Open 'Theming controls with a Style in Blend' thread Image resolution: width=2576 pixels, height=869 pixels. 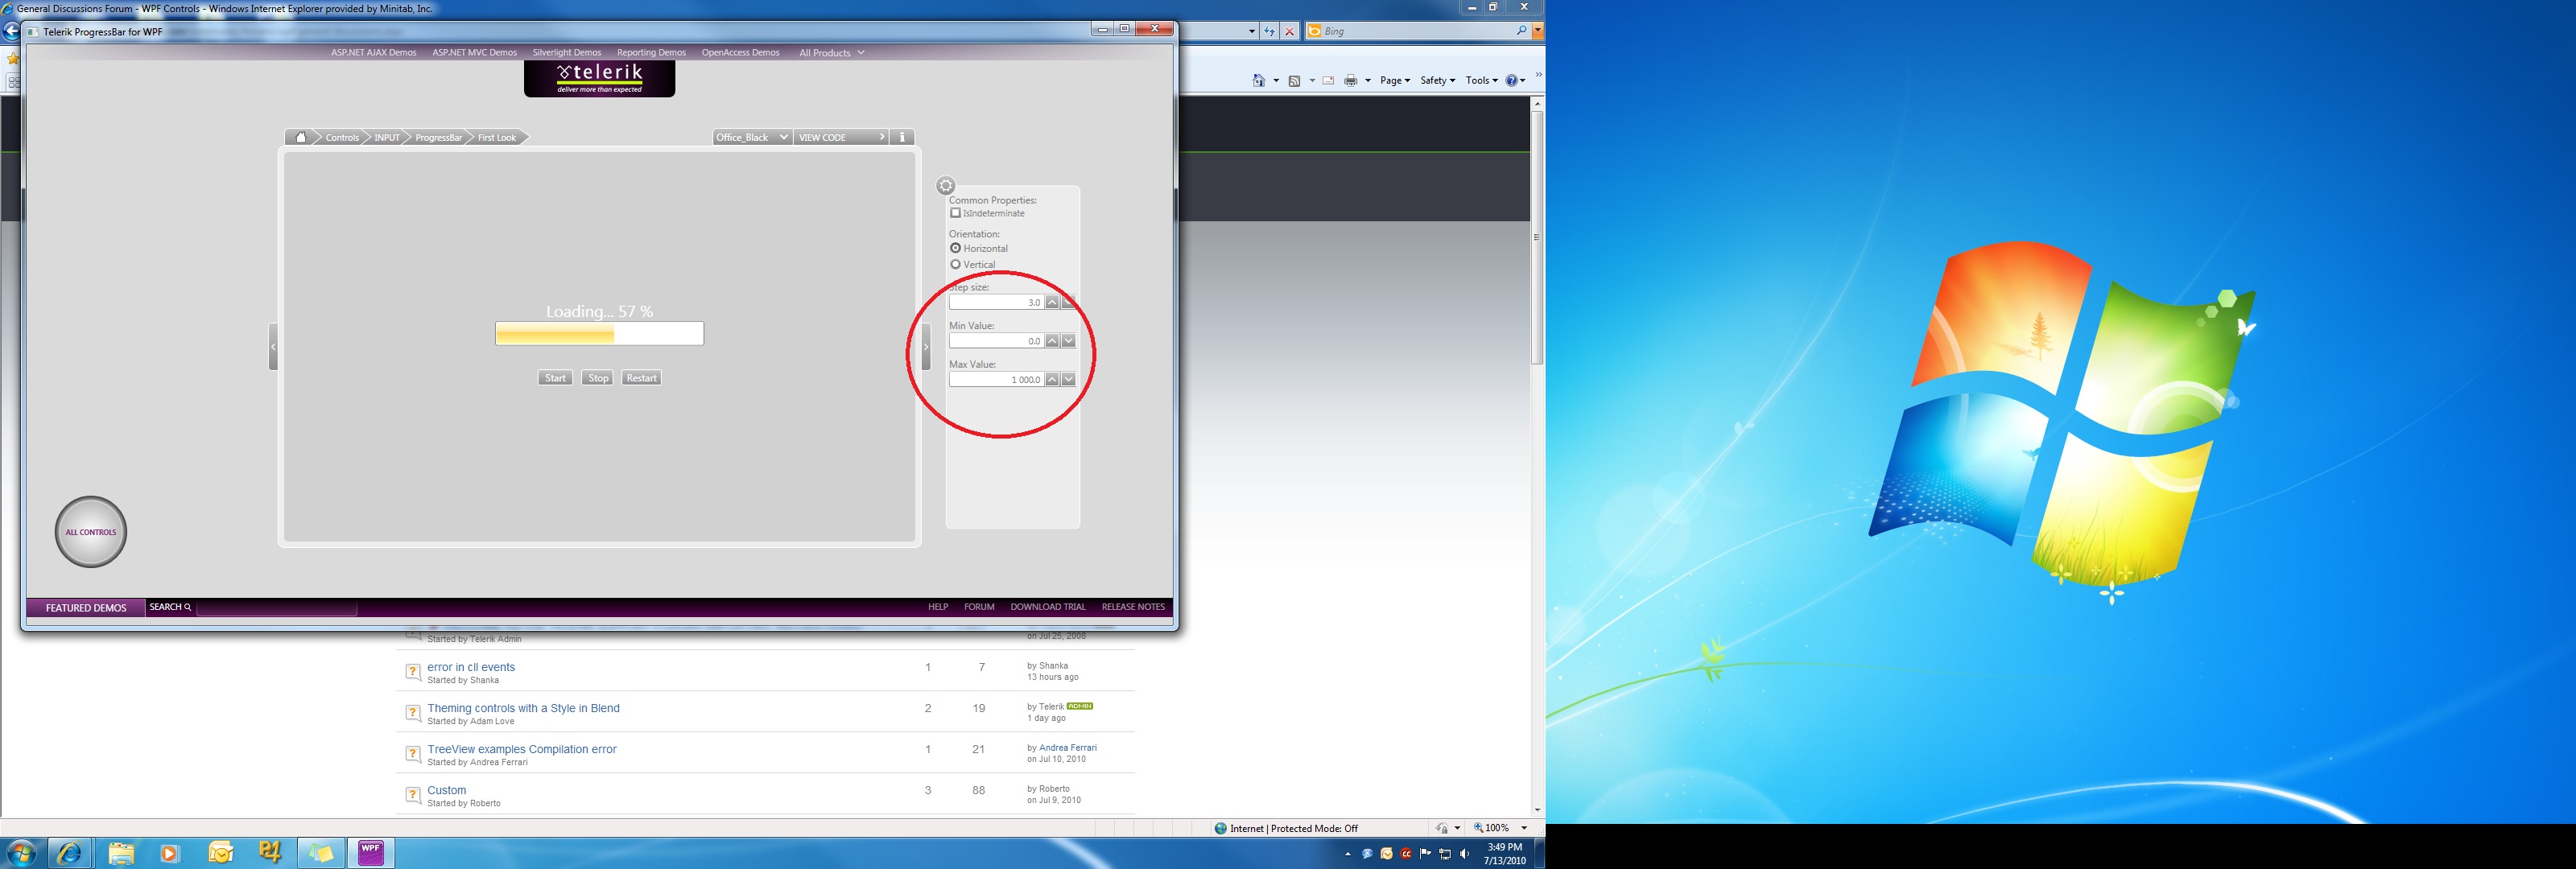tap(523, 708)
